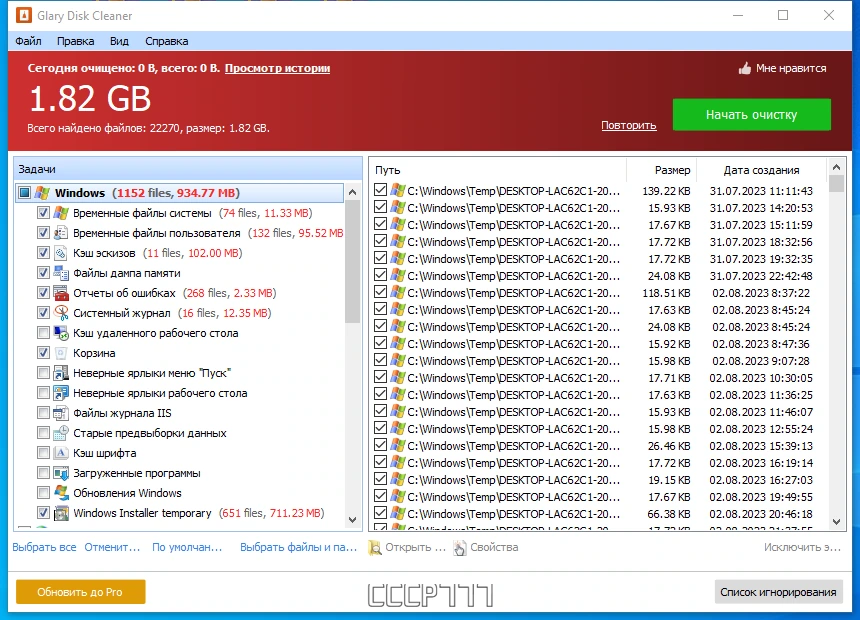The width and height of the screenshot is (860, 620).
Task: Click the thumbs-up icon beside Мне нравится
Action: point(744,68)
